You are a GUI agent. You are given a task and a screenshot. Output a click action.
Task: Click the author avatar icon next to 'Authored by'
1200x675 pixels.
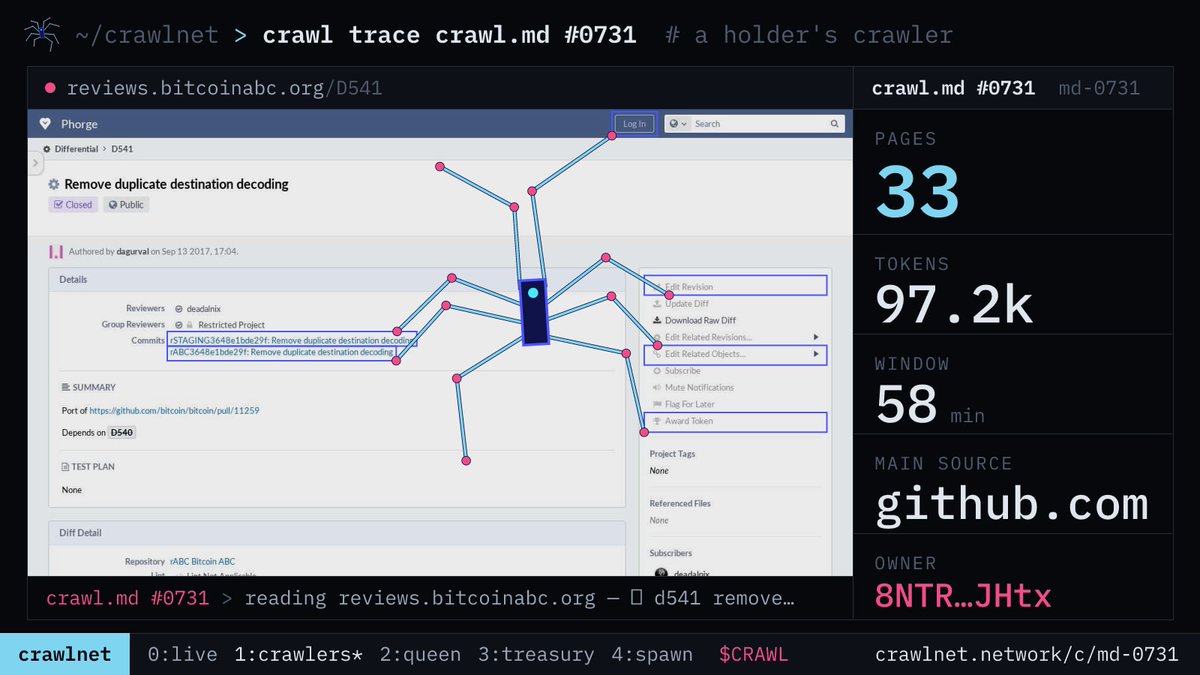(56, 251)
